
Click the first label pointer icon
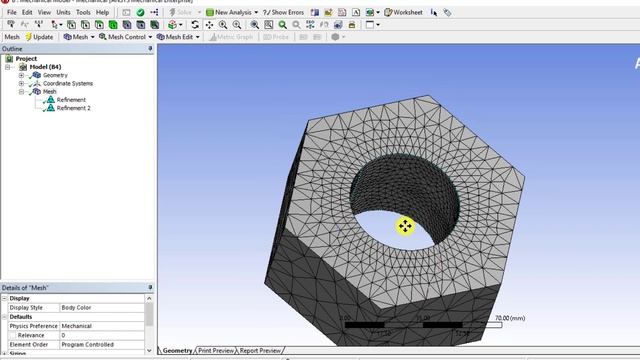[11, 25]
